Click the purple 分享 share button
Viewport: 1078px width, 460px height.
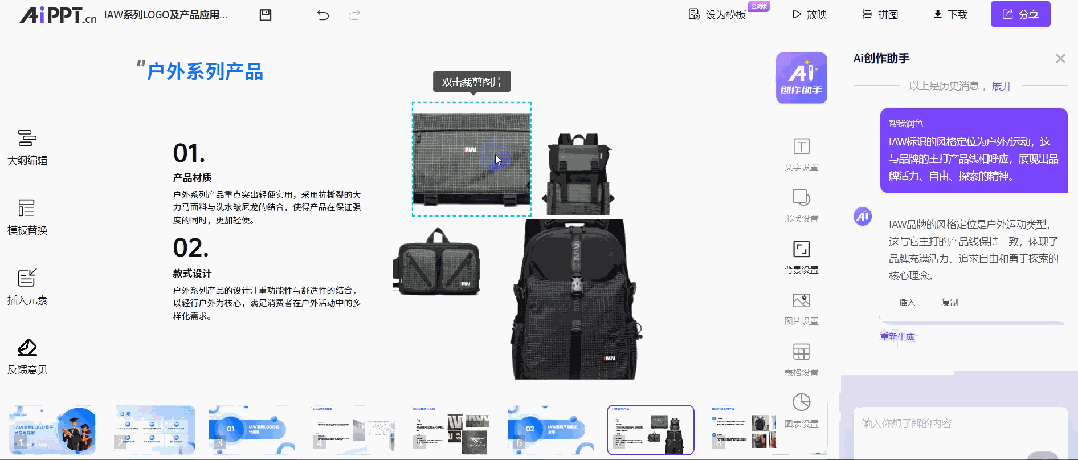tap(1021, 14)
